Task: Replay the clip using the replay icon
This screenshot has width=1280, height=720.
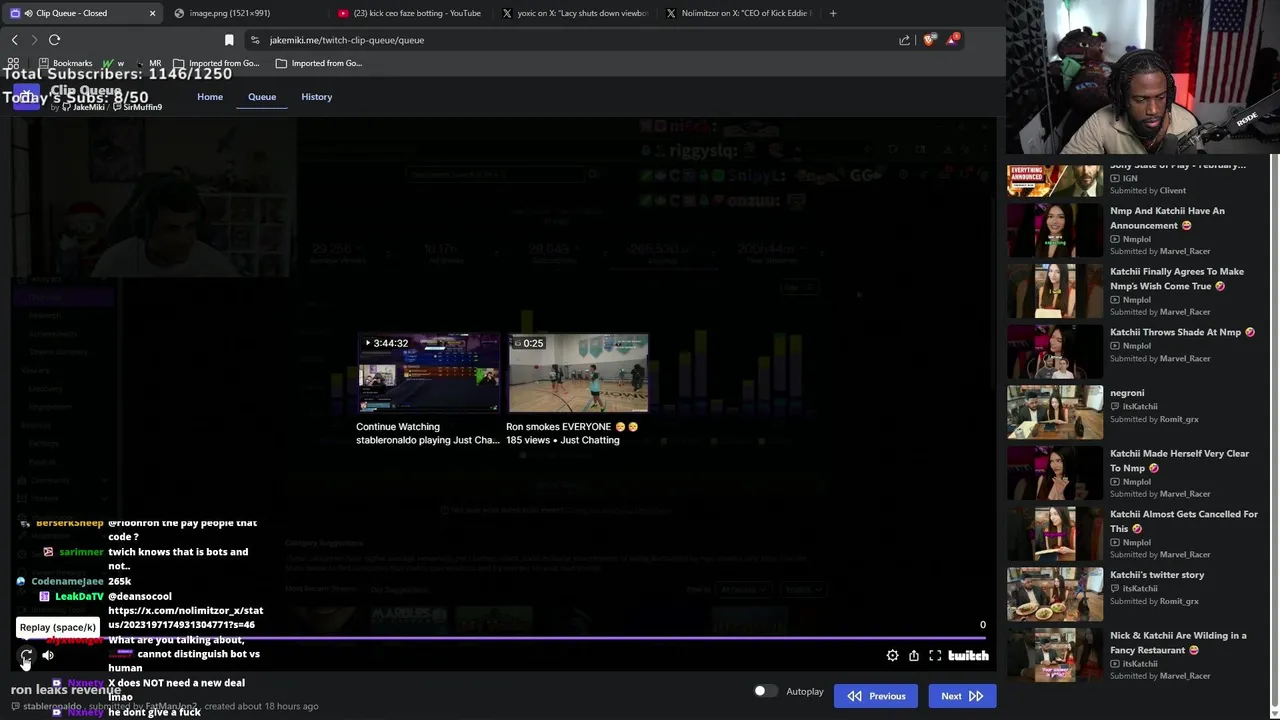Action: point(26,656)
